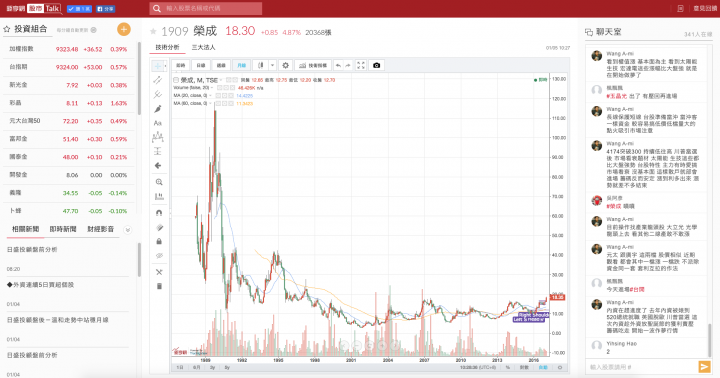This screenshot has height=378, width=720.
Task: Set chart range to 5y
Action: pyautogui.click(x=227, y=367)
